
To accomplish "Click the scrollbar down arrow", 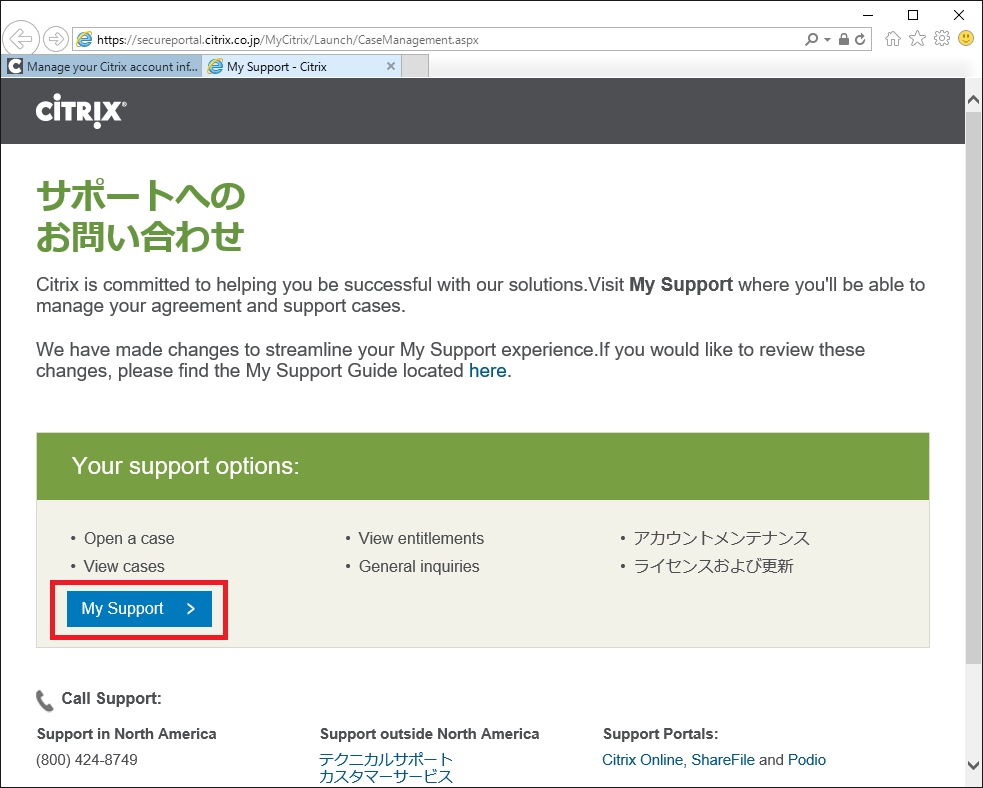I will pos(973,765).
